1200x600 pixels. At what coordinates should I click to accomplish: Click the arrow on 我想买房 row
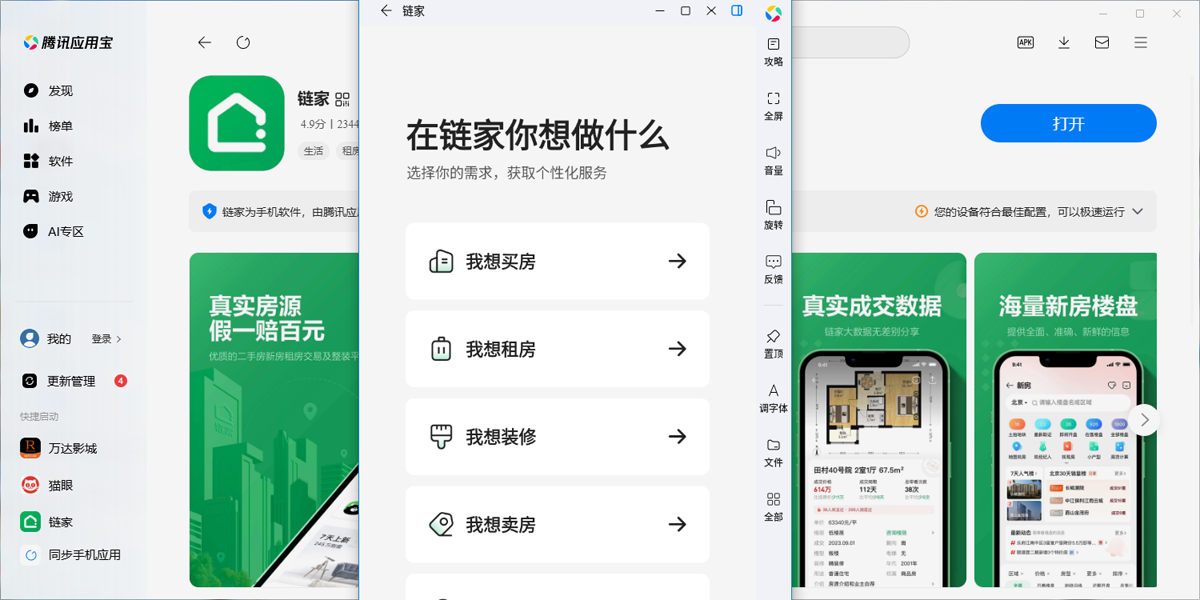point(677,261)
